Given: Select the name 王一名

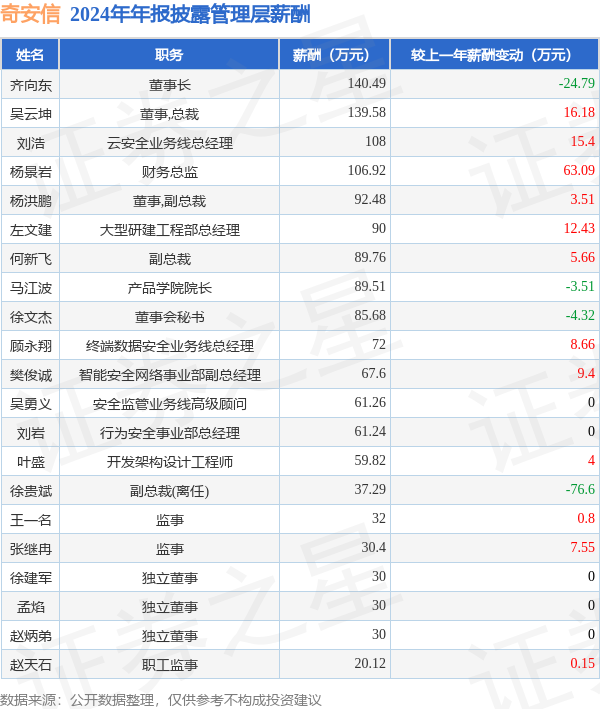Looking at the screenshot, I should click(31, 520).
